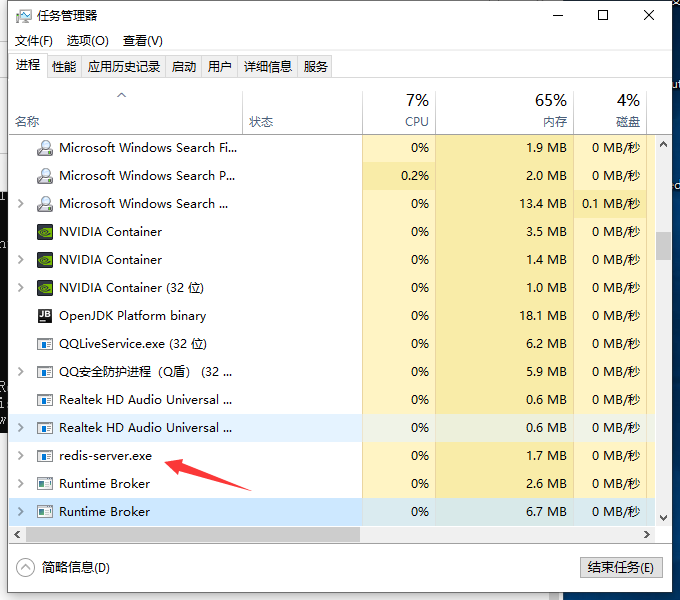Switch to the 应用历史记录 tab
680x600 pixels.
point(124,67)
